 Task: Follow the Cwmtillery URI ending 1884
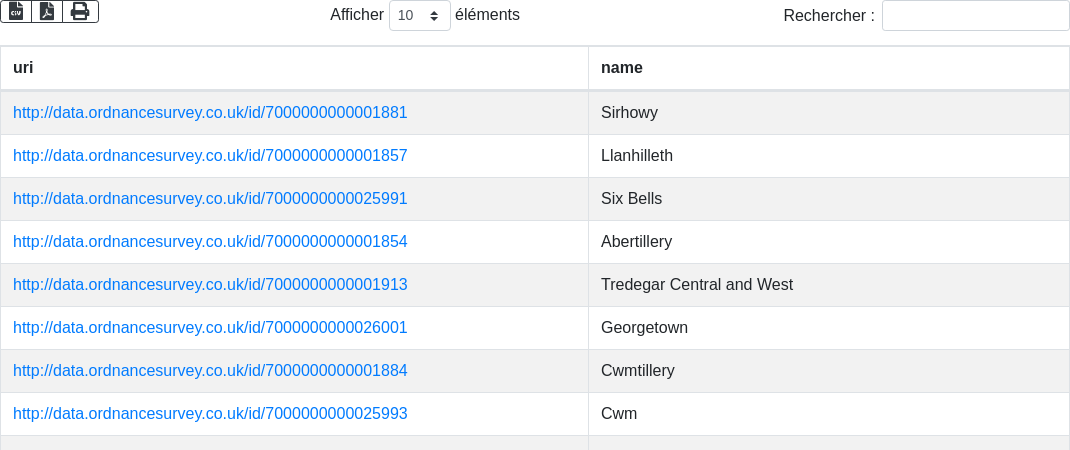coord(210,371)
